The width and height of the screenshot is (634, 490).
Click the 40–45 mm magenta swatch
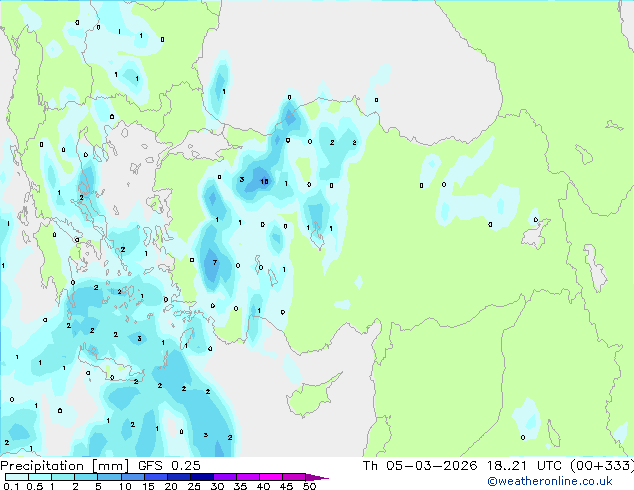click(271, 477)
